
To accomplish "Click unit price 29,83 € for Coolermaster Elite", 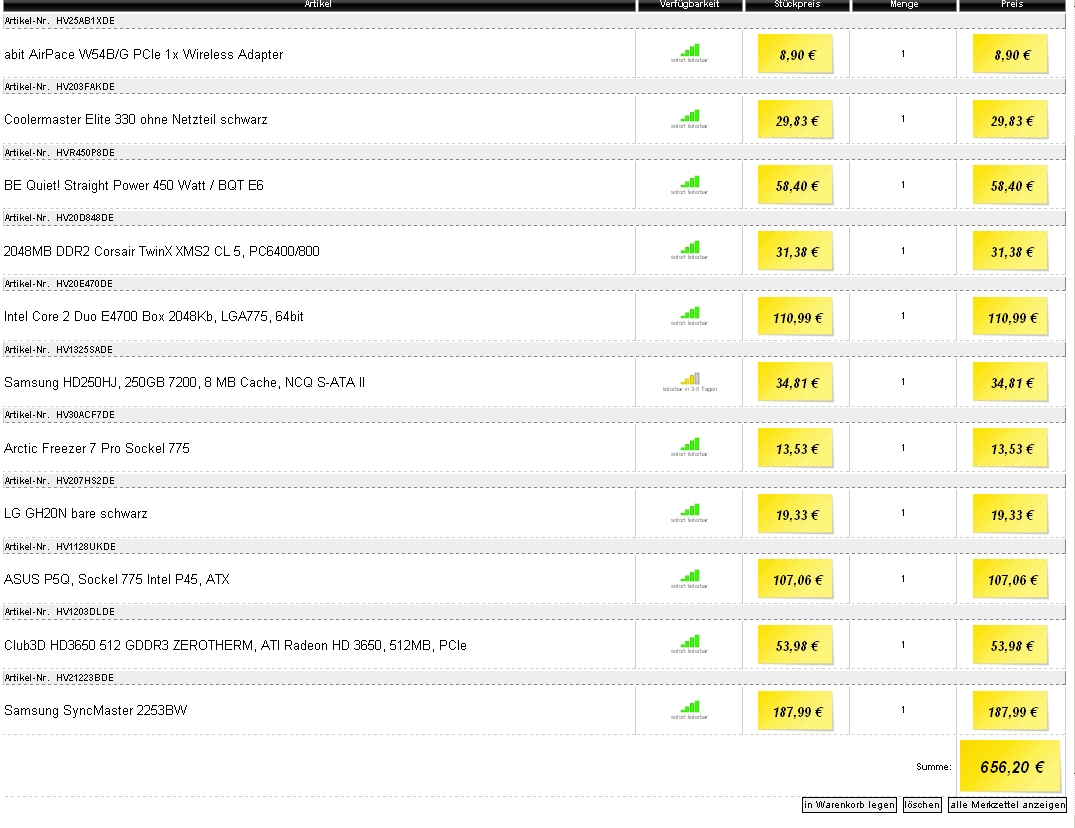I will [x=795, y=120].
